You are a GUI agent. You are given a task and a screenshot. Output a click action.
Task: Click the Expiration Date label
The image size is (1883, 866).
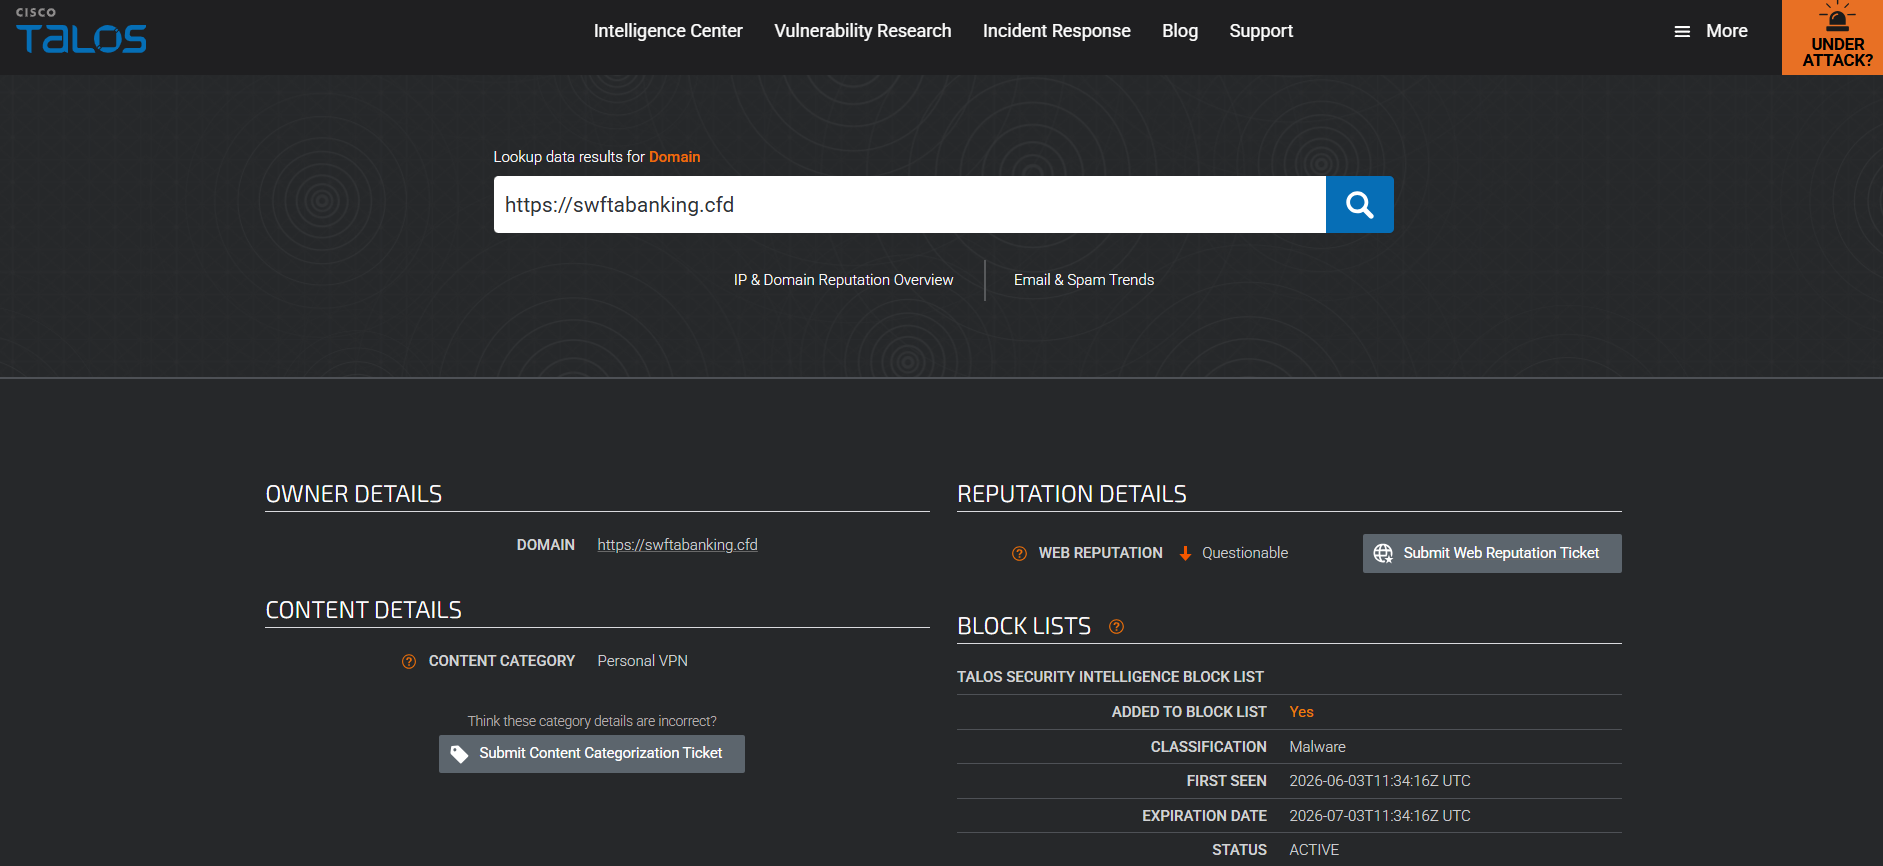point(1204,816)
